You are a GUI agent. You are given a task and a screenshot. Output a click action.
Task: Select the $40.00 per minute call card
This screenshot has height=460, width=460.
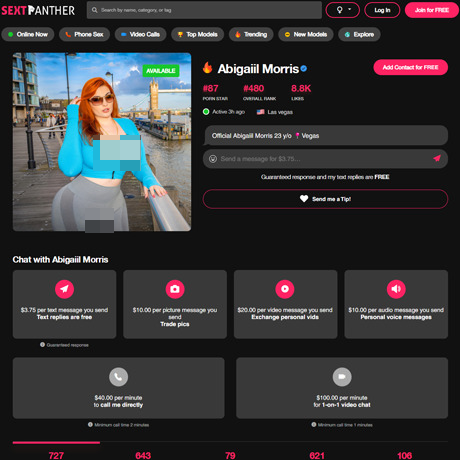(x=118, y=388)
